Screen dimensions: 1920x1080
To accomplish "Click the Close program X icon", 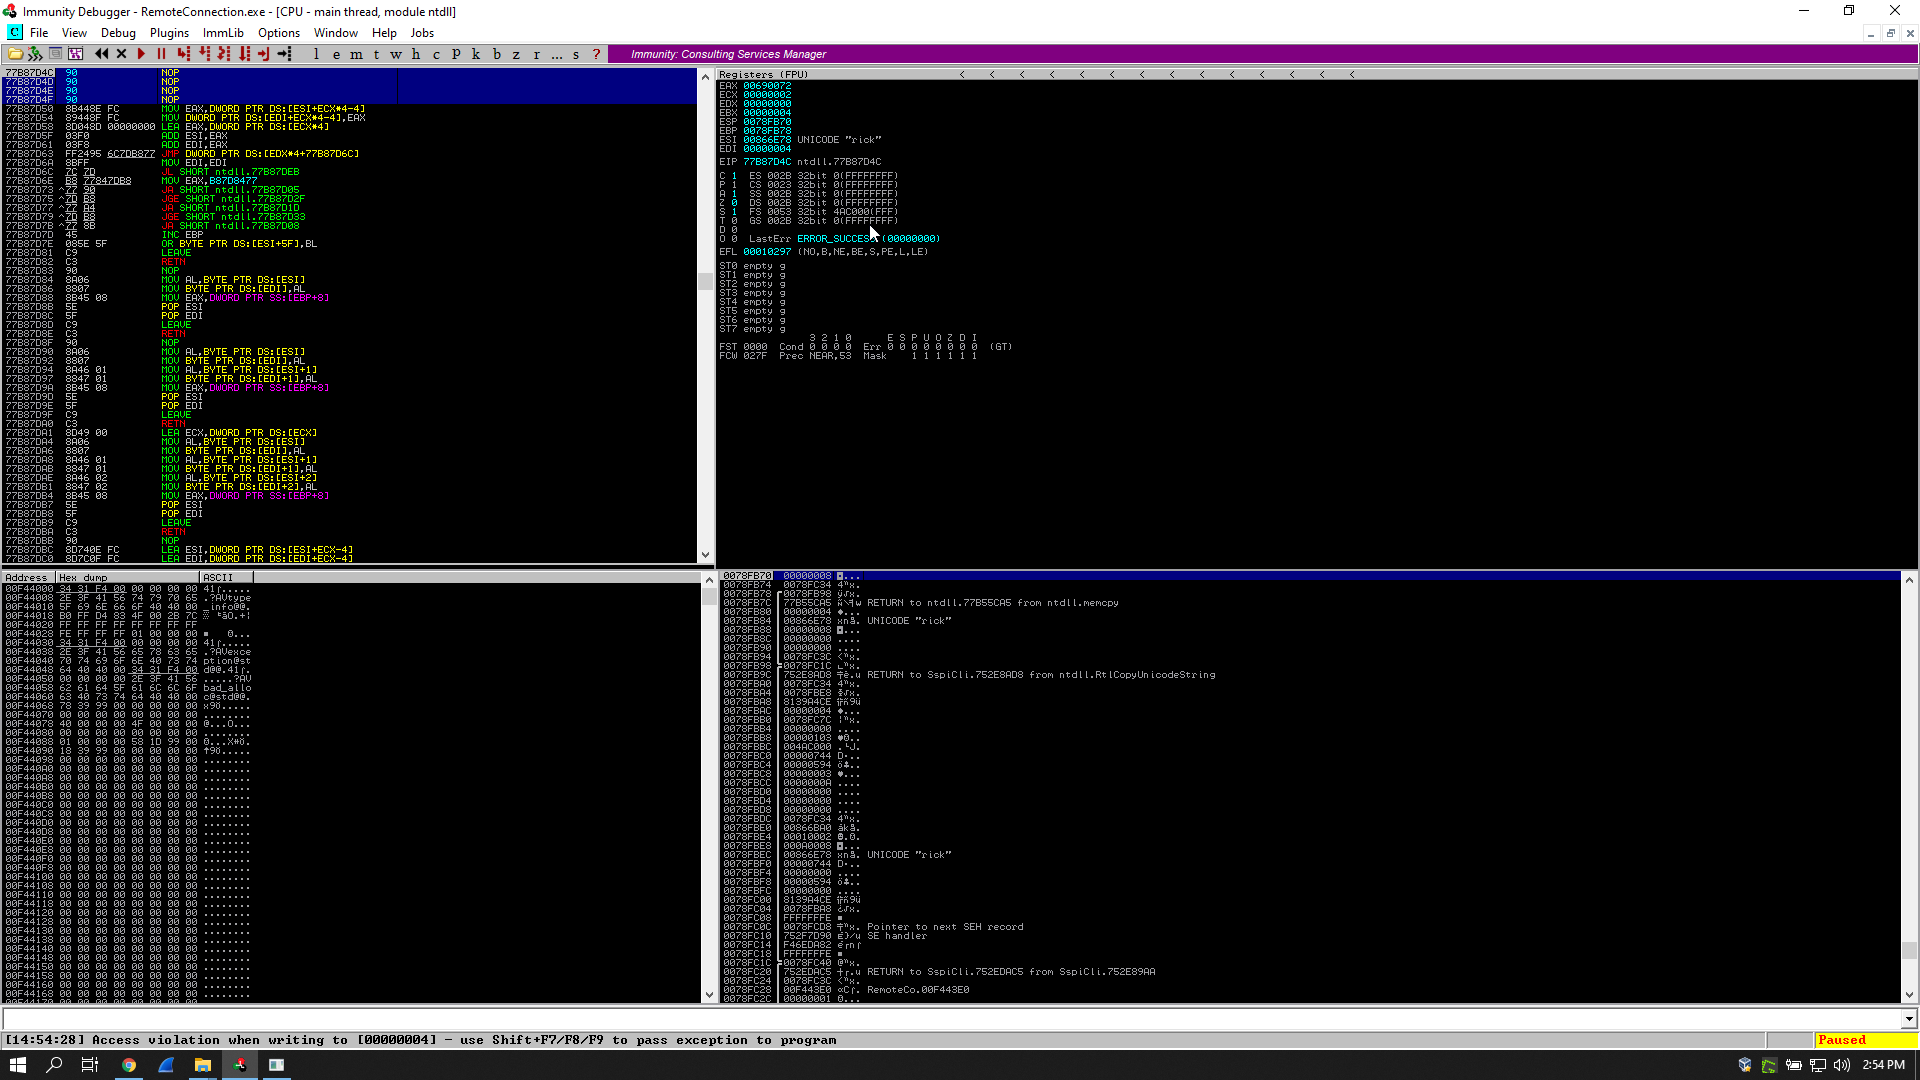I will pos(121,54).
